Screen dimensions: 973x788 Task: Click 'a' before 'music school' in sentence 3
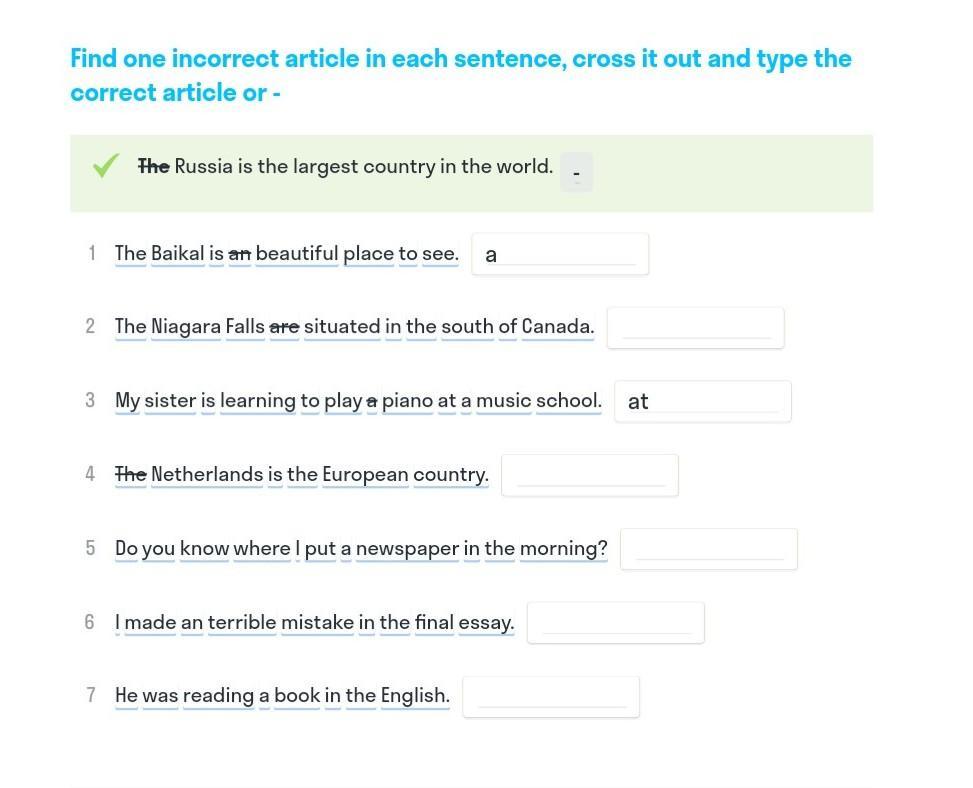click(x=466, y=400)
